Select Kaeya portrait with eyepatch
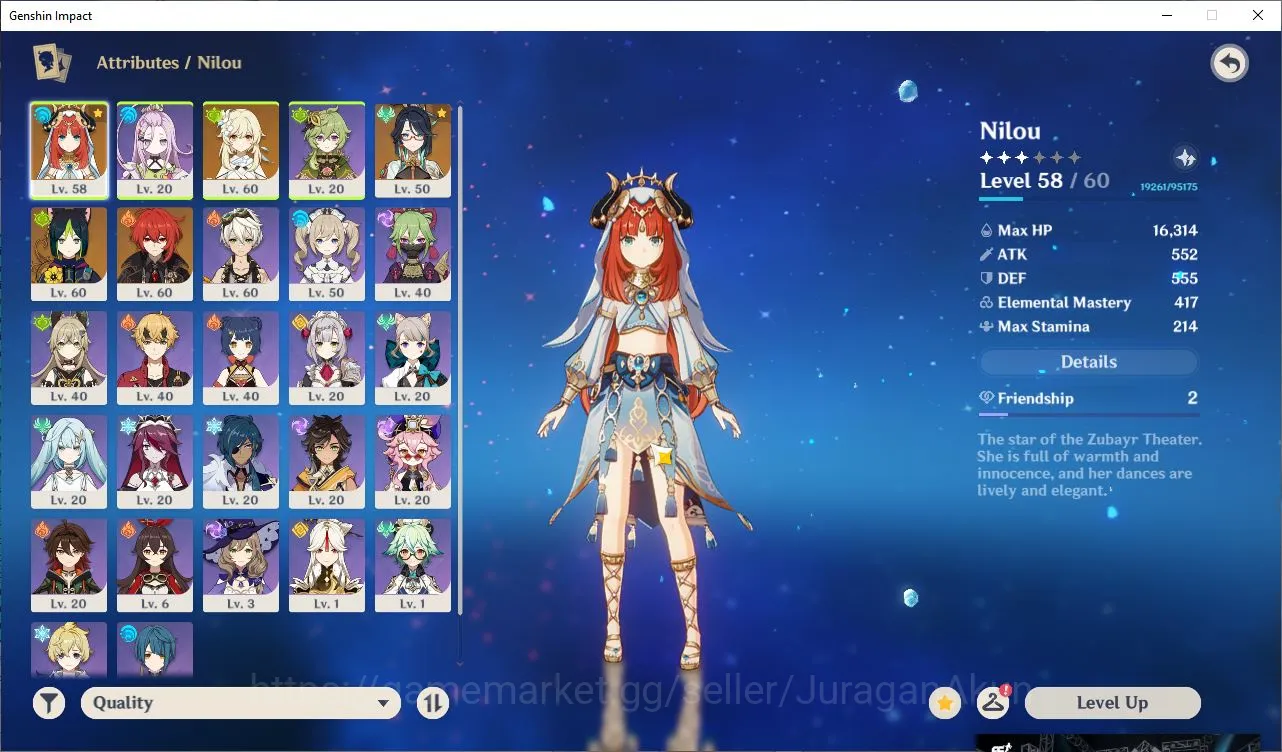Image resolution: width=1282 pixels, height=752 pixels. [x=241, y=462]
